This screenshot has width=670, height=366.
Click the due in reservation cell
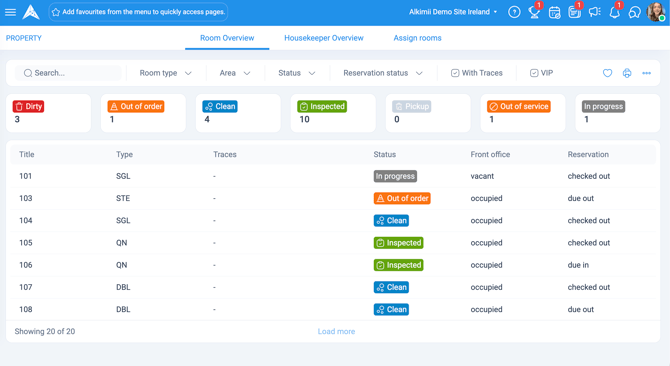tap(578, 265)
